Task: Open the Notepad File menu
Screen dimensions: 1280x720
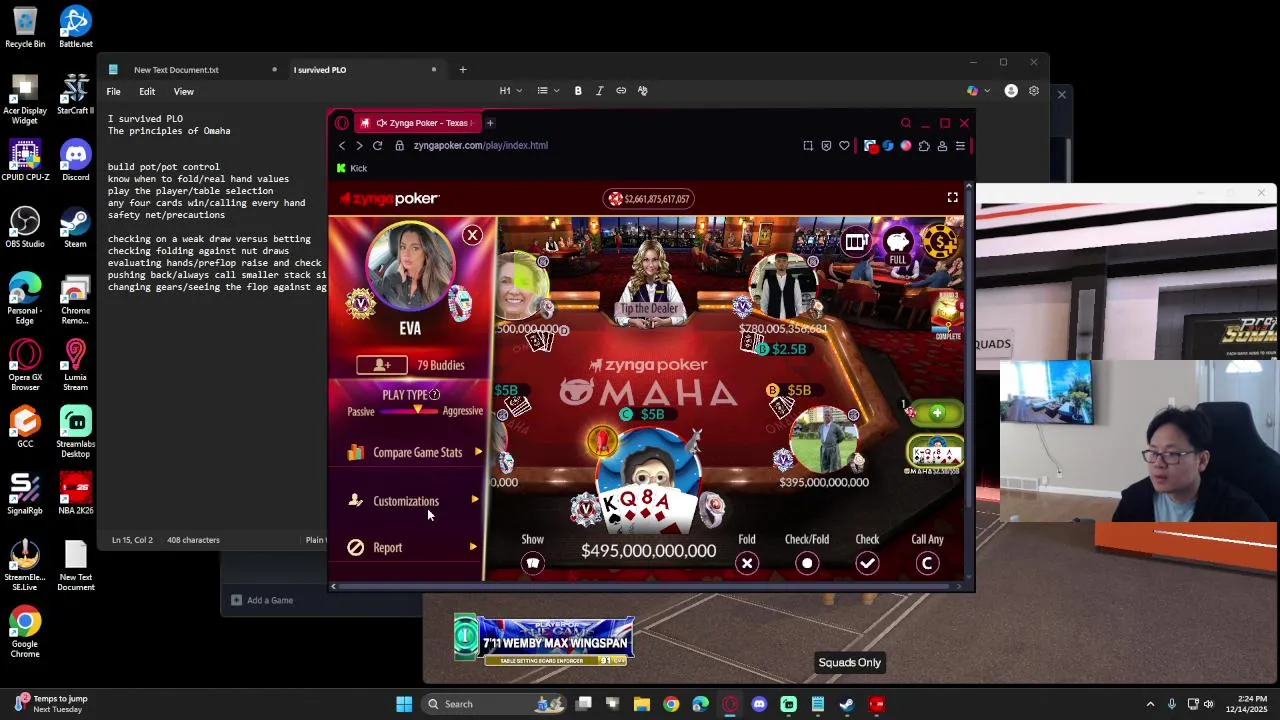Action: (113, 91)
